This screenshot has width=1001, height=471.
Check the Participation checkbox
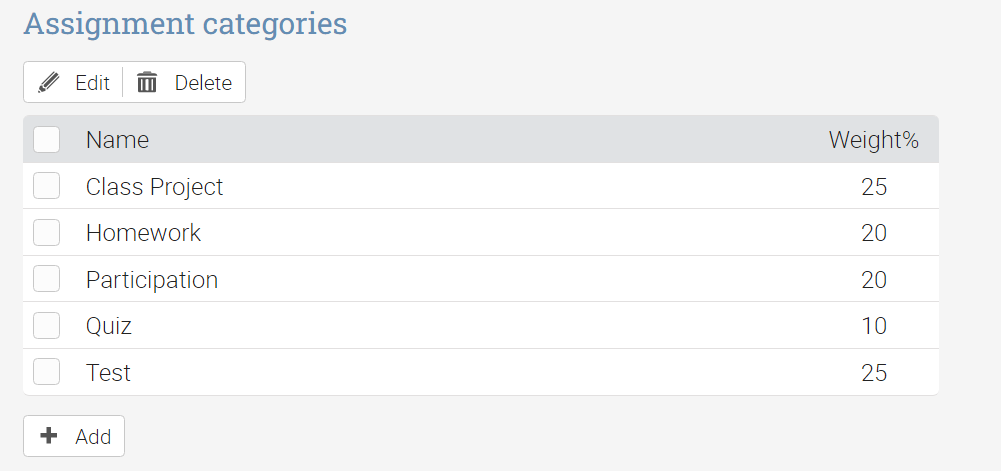(47, 279)
